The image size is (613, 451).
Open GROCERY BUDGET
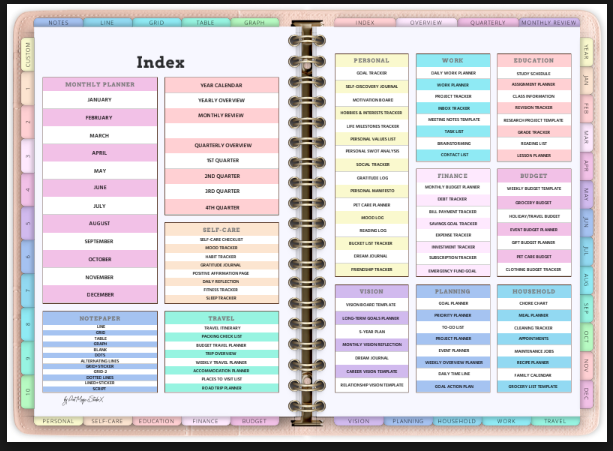pos(534,202)
